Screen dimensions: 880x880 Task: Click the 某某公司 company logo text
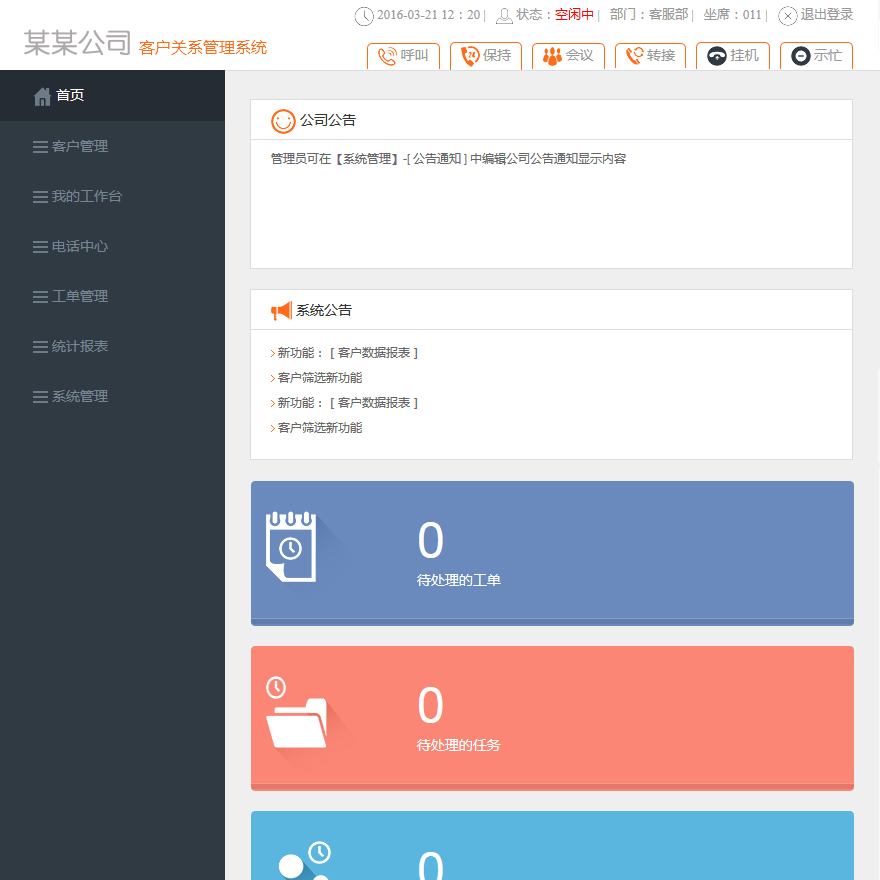[x=77, y=43]
